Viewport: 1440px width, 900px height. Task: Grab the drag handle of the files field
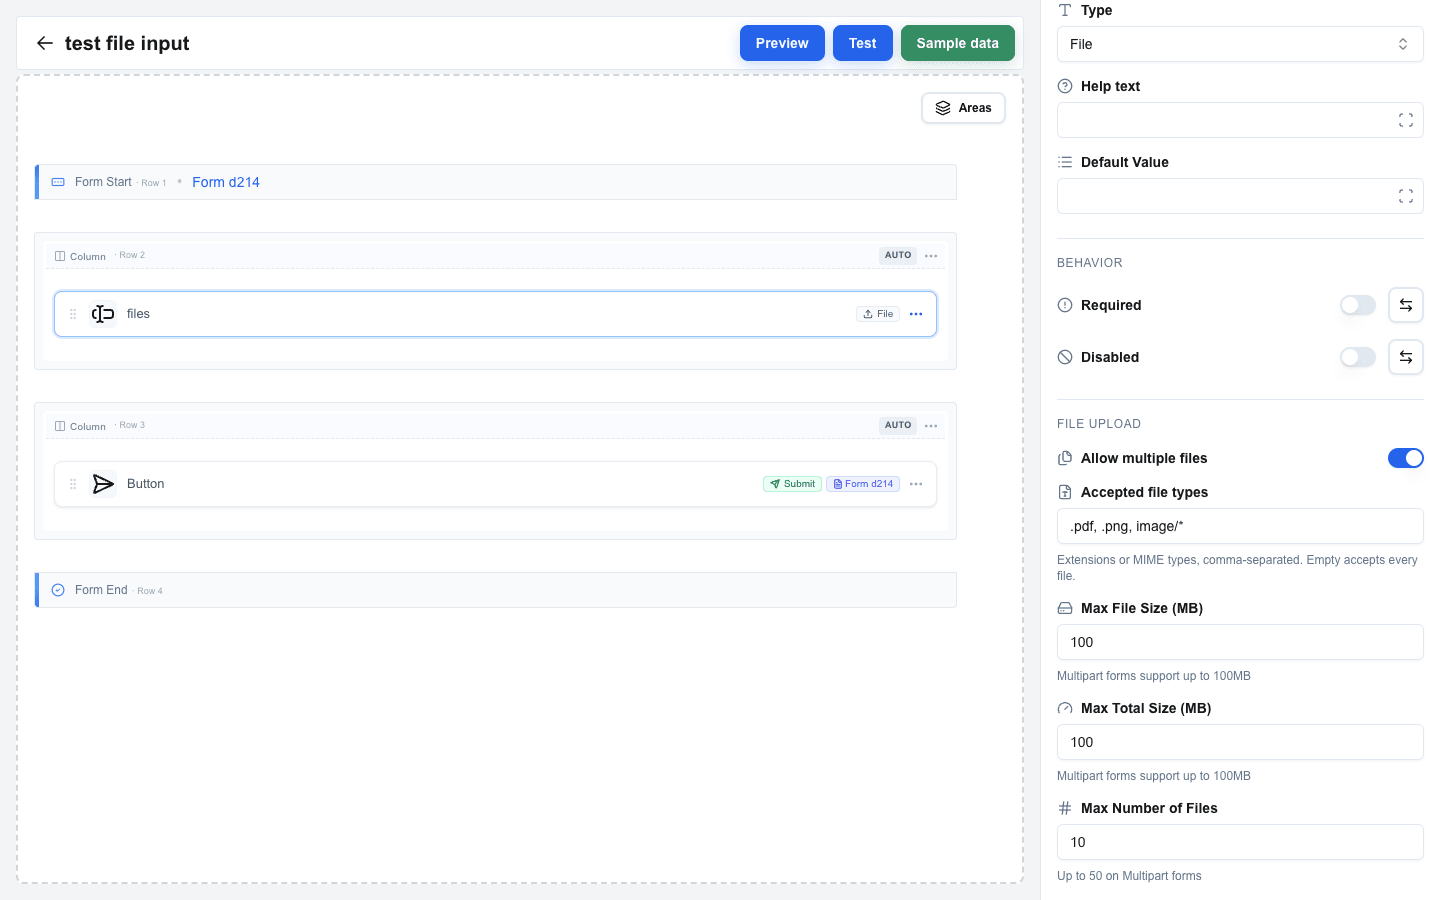coord(73,314)
